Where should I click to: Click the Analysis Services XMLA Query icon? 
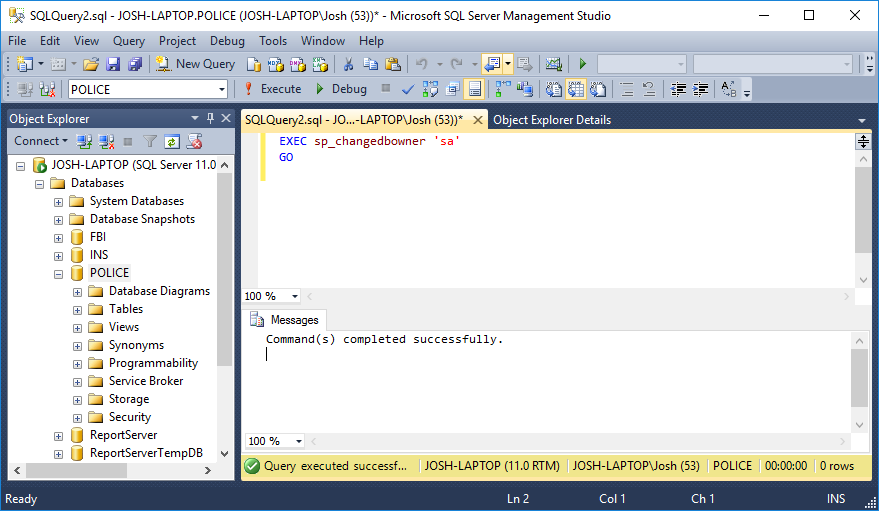click(320, 64)
